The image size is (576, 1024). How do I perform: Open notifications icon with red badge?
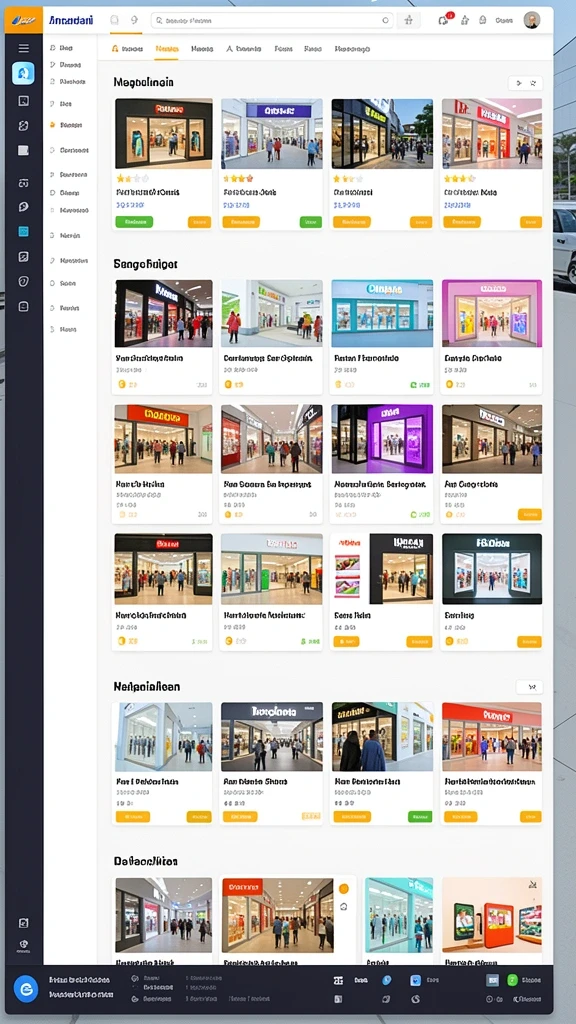click(x=444, y=20)
